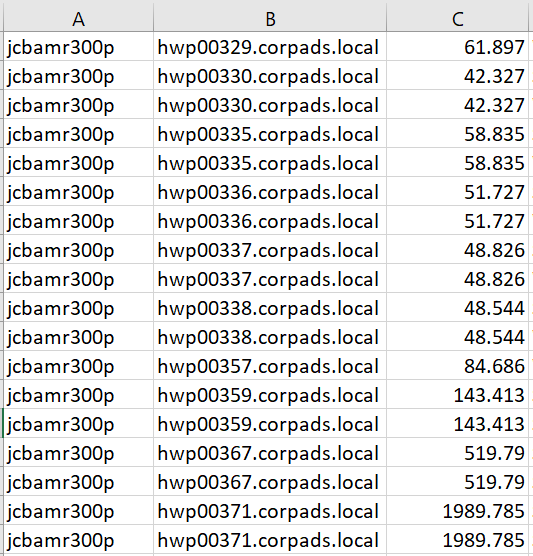Click the second 42.327 value
Image resolution: width=533 pixels, height=556 pixels.
457,105
